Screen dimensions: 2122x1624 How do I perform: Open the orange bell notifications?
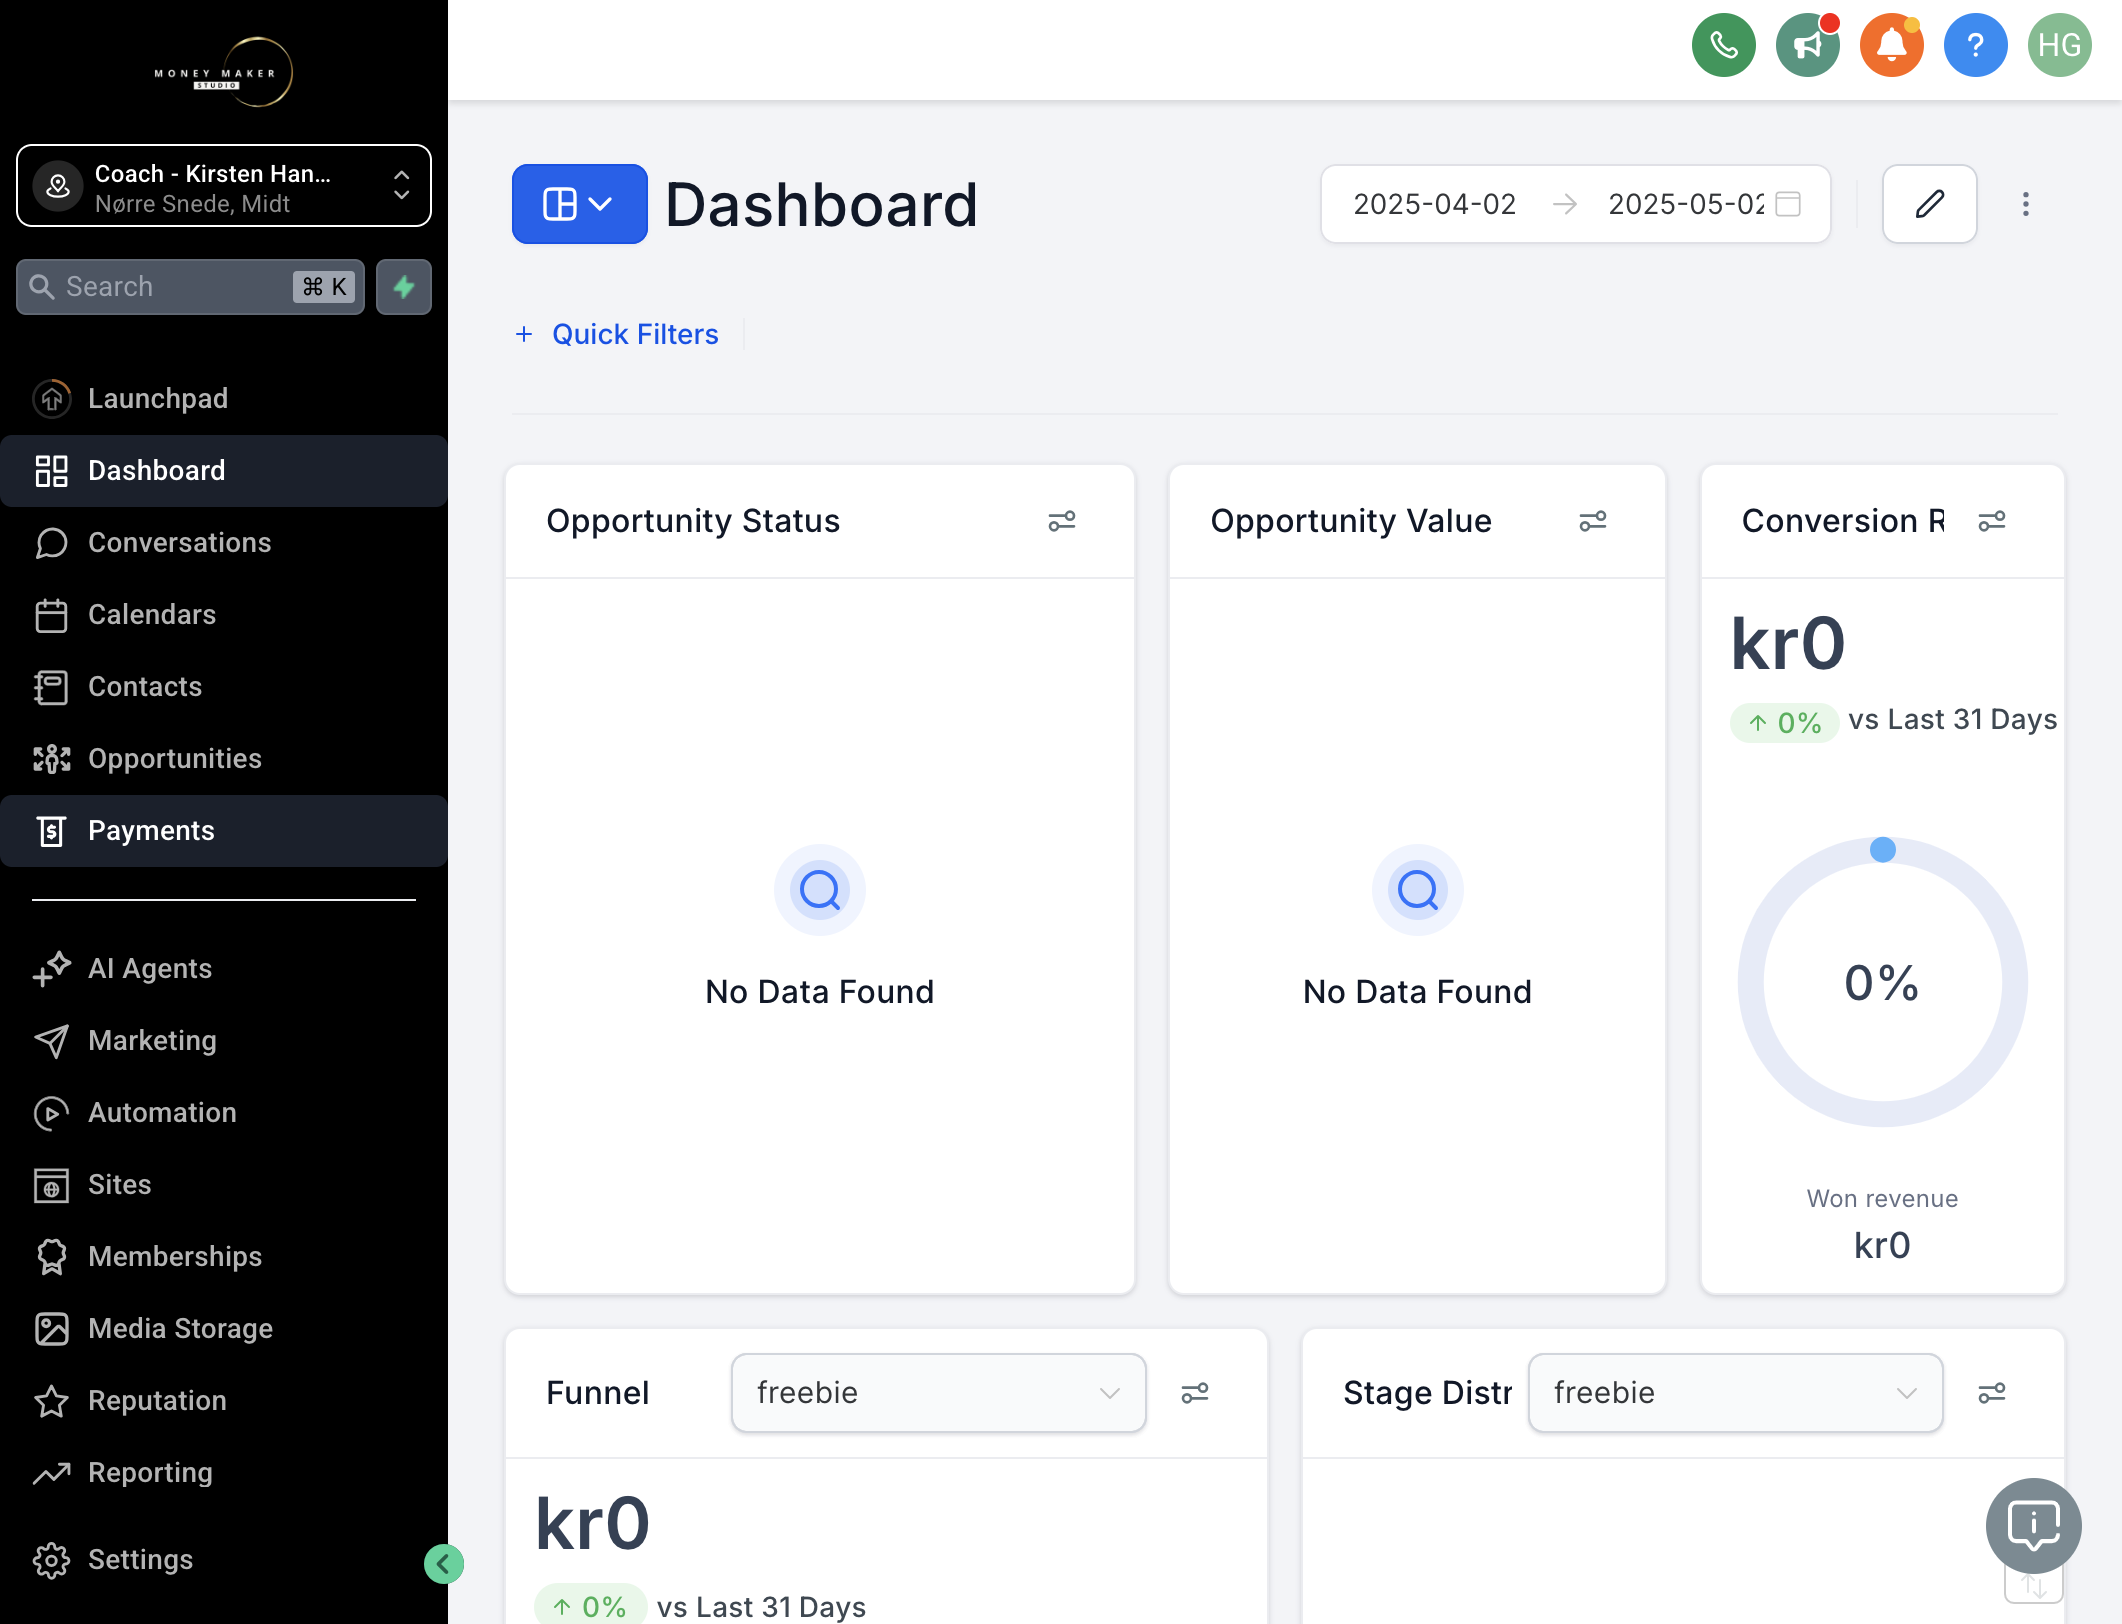tap(1891, 45)
